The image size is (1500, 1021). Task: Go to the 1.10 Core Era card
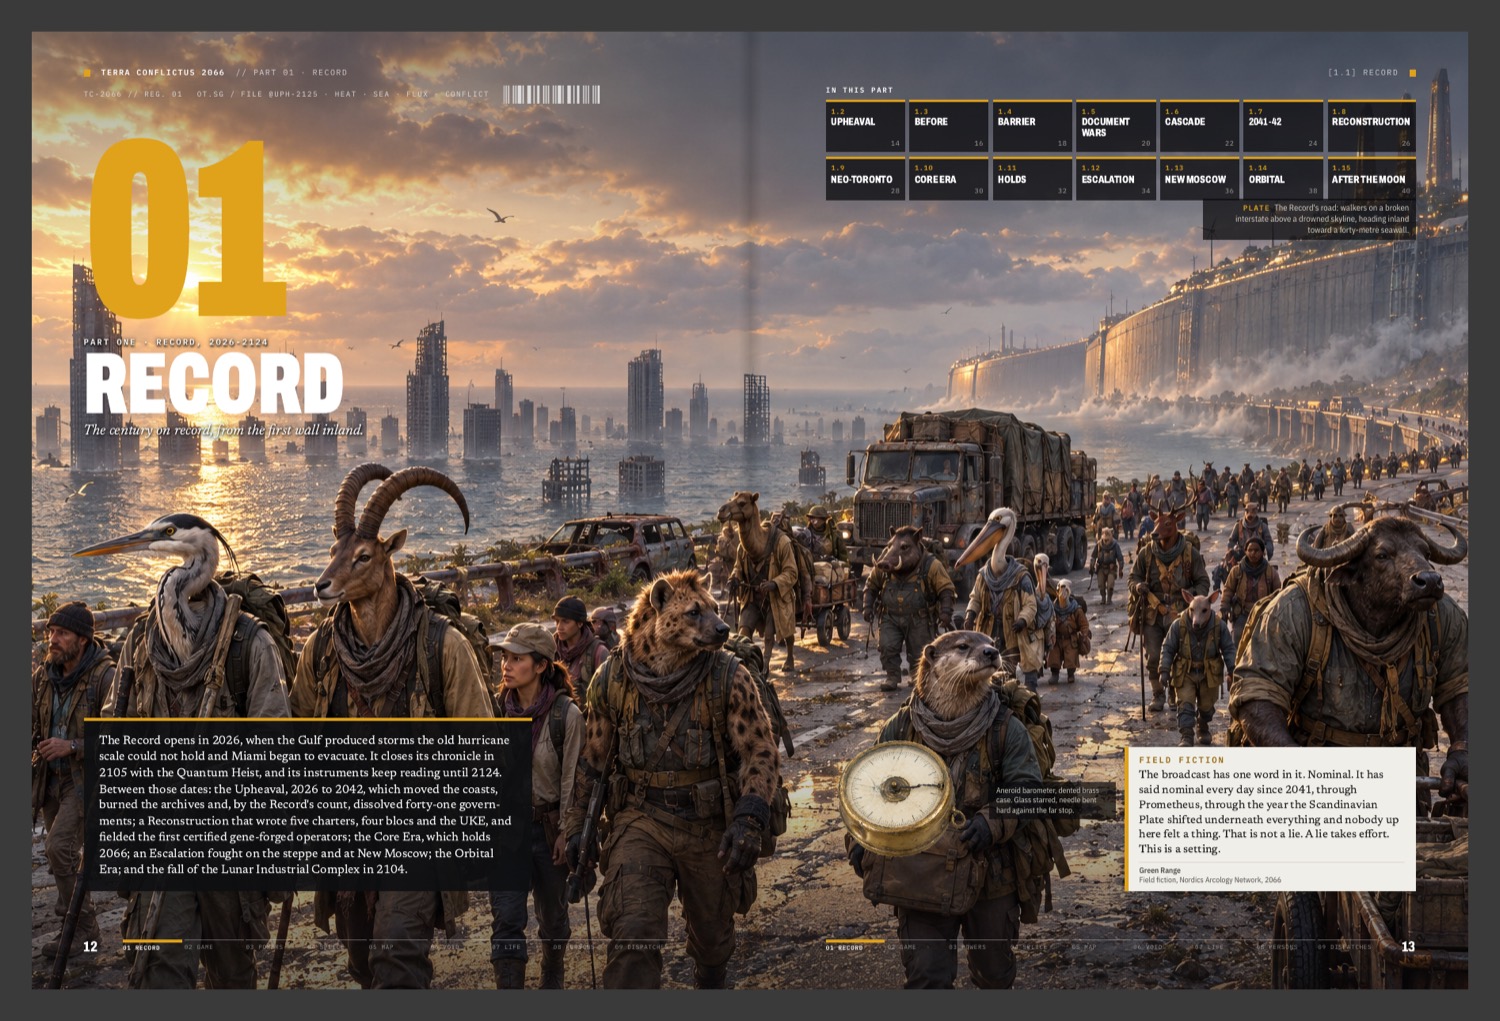[949, 178]
